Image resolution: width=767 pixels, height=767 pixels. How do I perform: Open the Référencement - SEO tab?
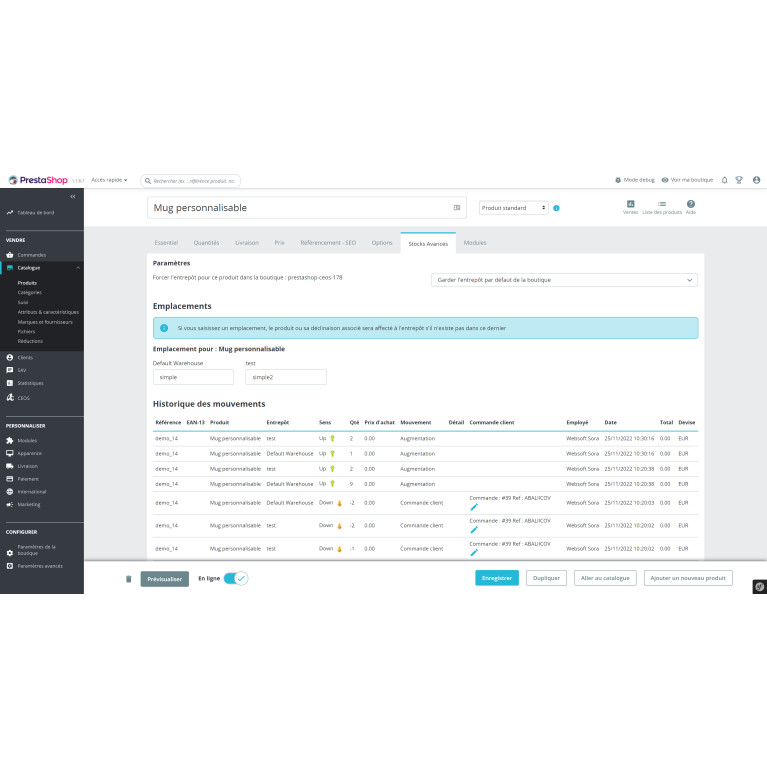[328, 243]
